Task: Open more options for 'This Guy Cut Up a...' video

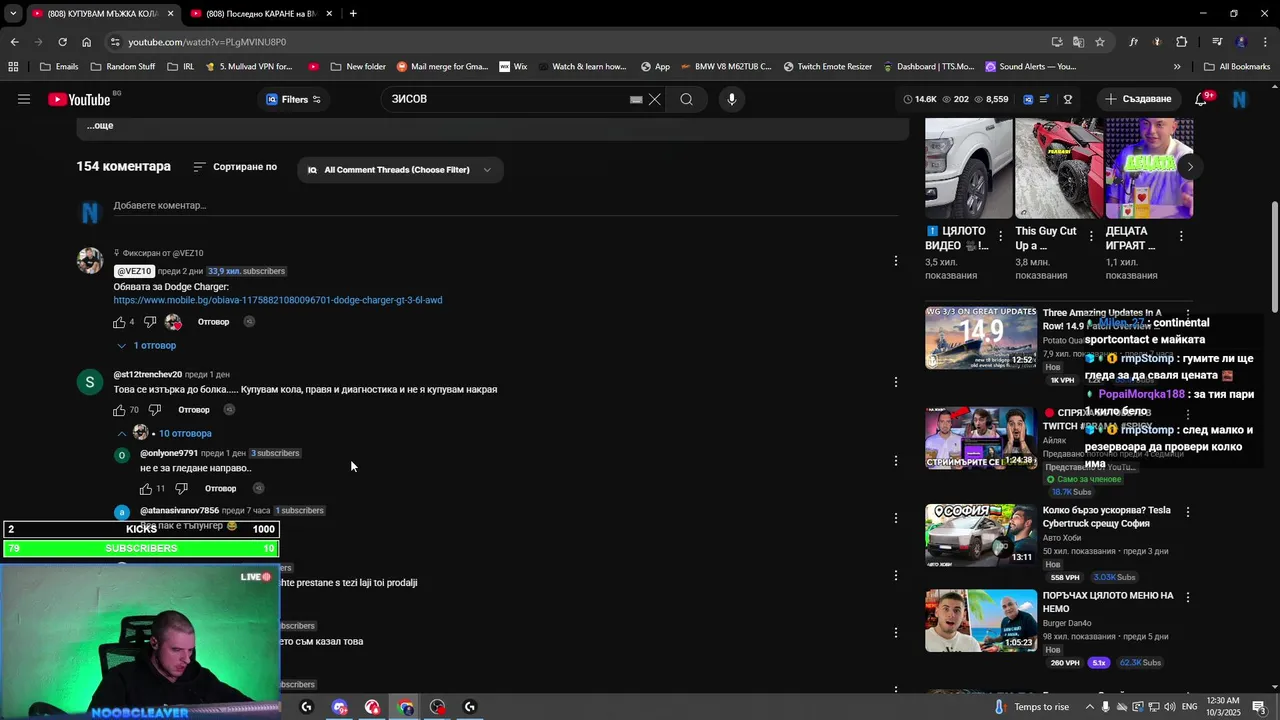Action: coord(1091,237)
